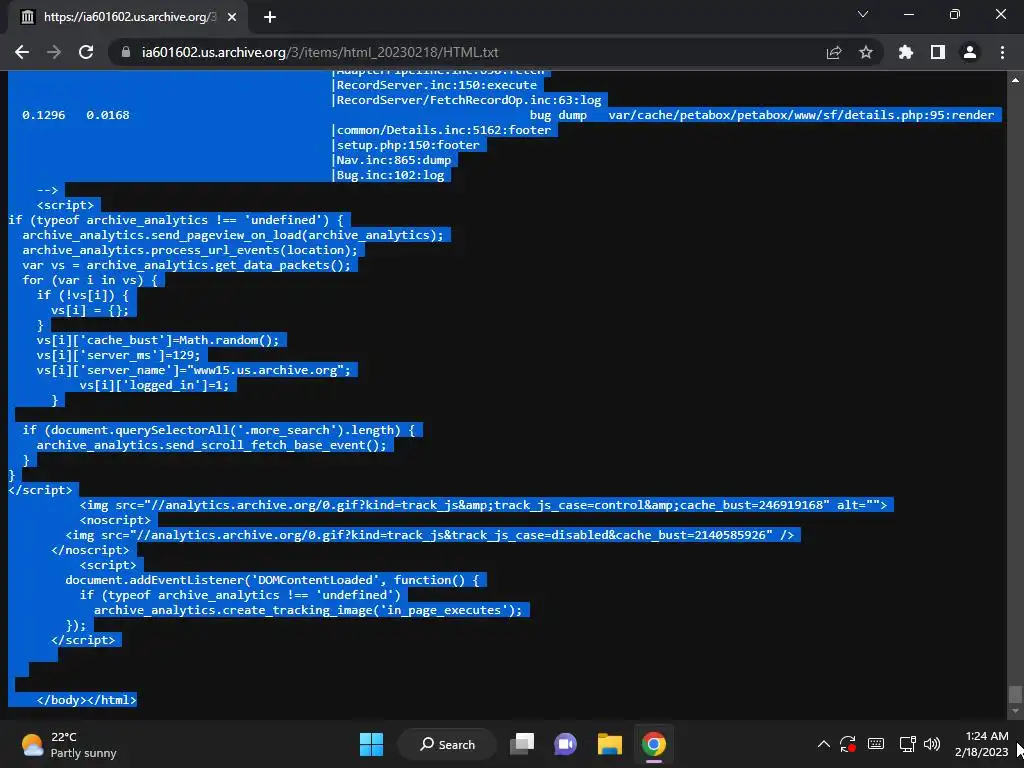
Task: Click the img line with cache_bust=246919168
Action: [483, 505]
